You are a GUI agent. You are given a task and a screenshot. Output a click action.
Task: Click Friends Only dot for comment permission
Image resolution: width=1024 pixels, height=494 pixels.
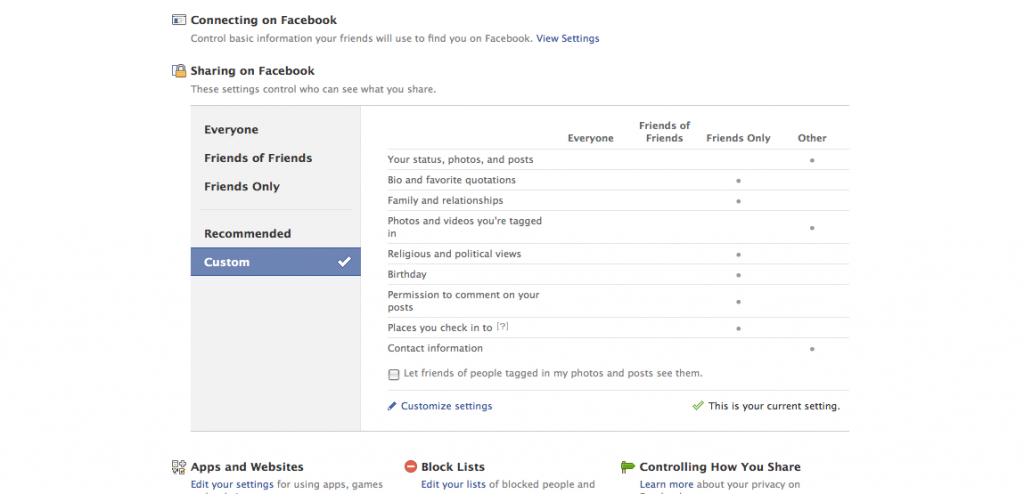pos(738,301)
